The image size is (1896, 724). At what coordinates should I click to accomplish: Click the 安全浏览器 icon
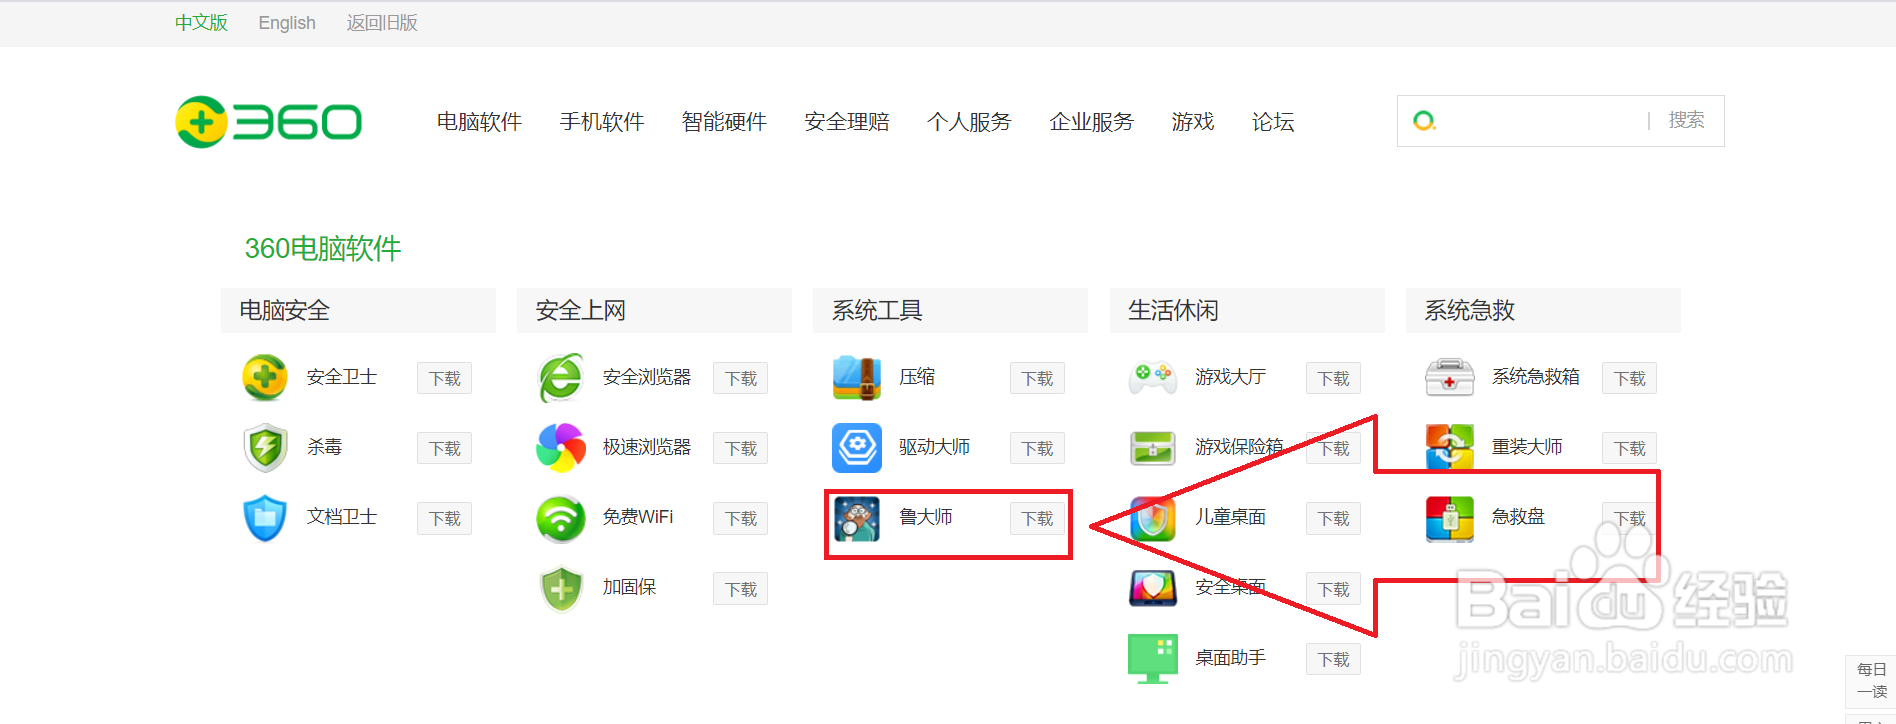point(561,377)
